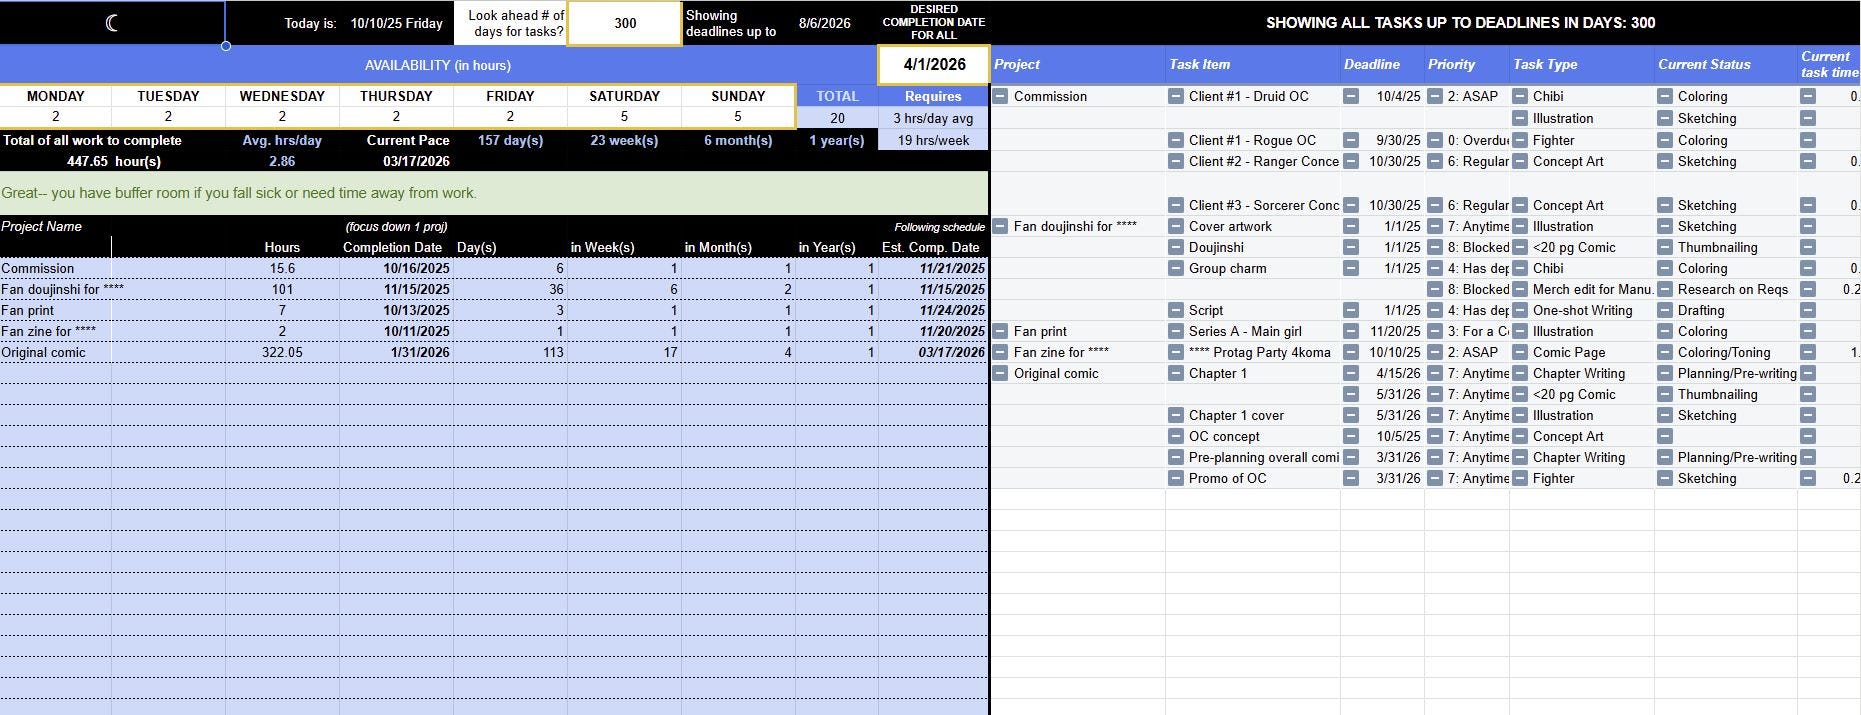
Task: Collapse the 11/20/25 deadline group
Action: click(x=1351, y=332)
